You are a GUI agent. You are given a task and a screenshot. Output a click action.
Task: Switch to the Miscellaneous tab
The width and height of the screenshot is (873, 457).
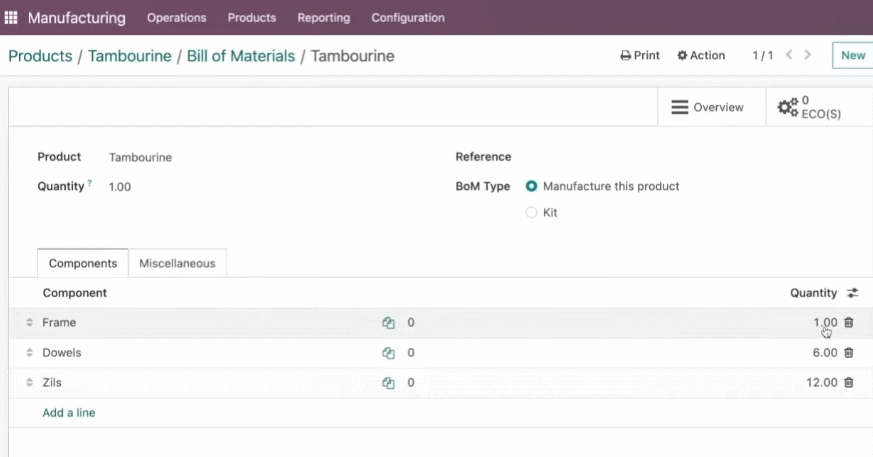[x=177, y=263]
